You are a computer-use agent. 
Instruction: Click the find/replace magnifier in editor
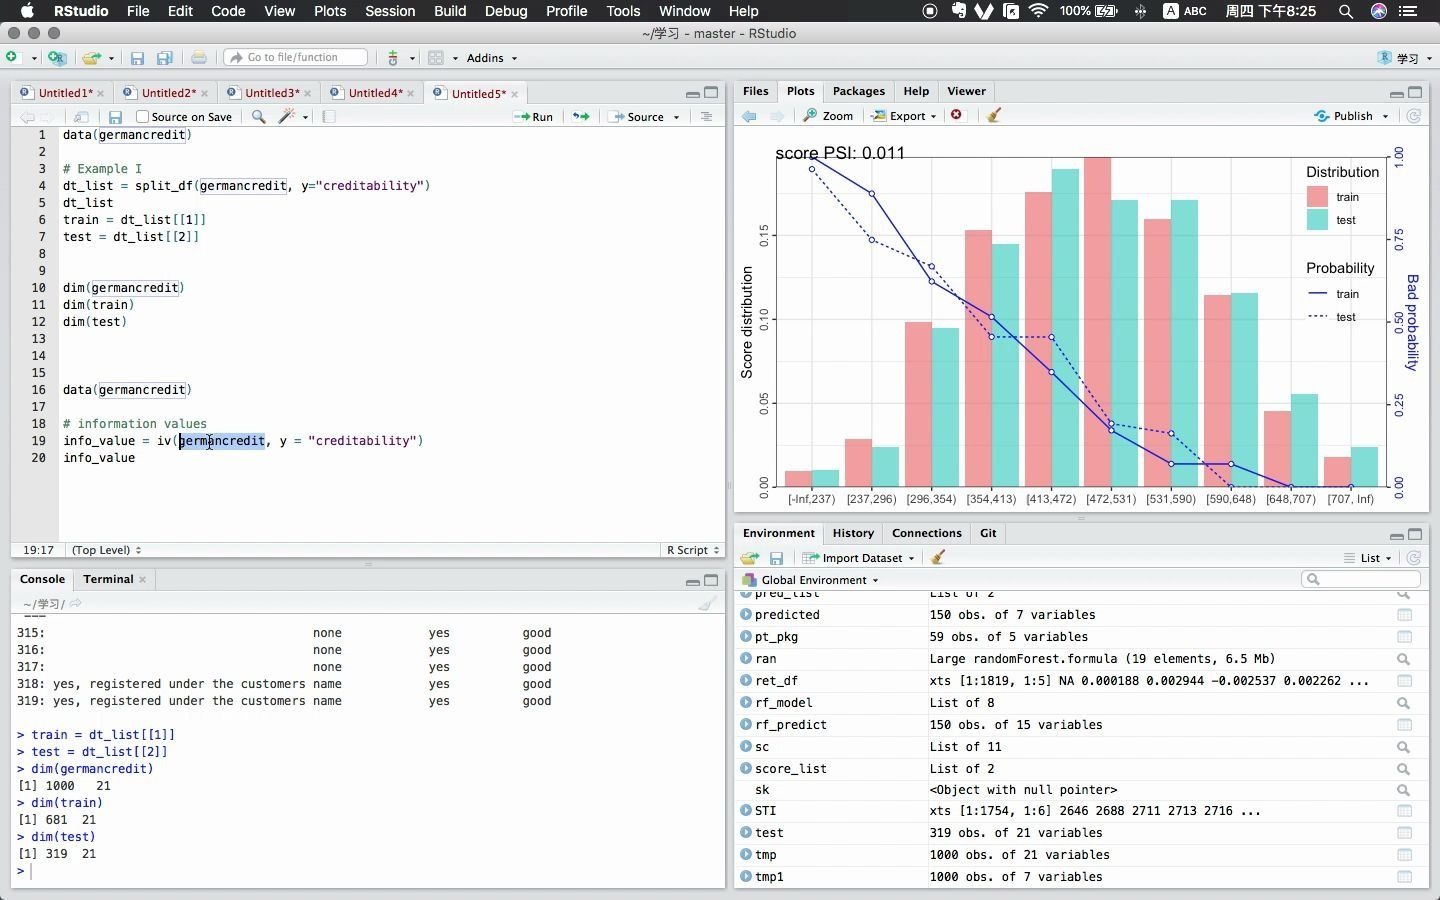259,117
